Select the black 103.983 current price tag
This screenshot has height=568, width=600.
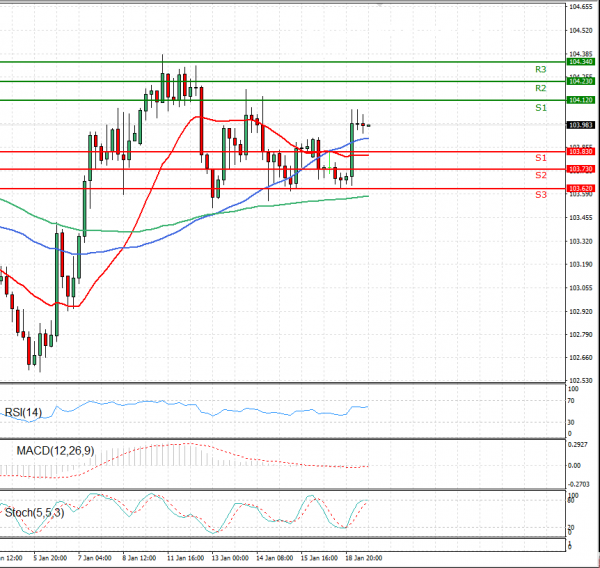click(581, 125)
